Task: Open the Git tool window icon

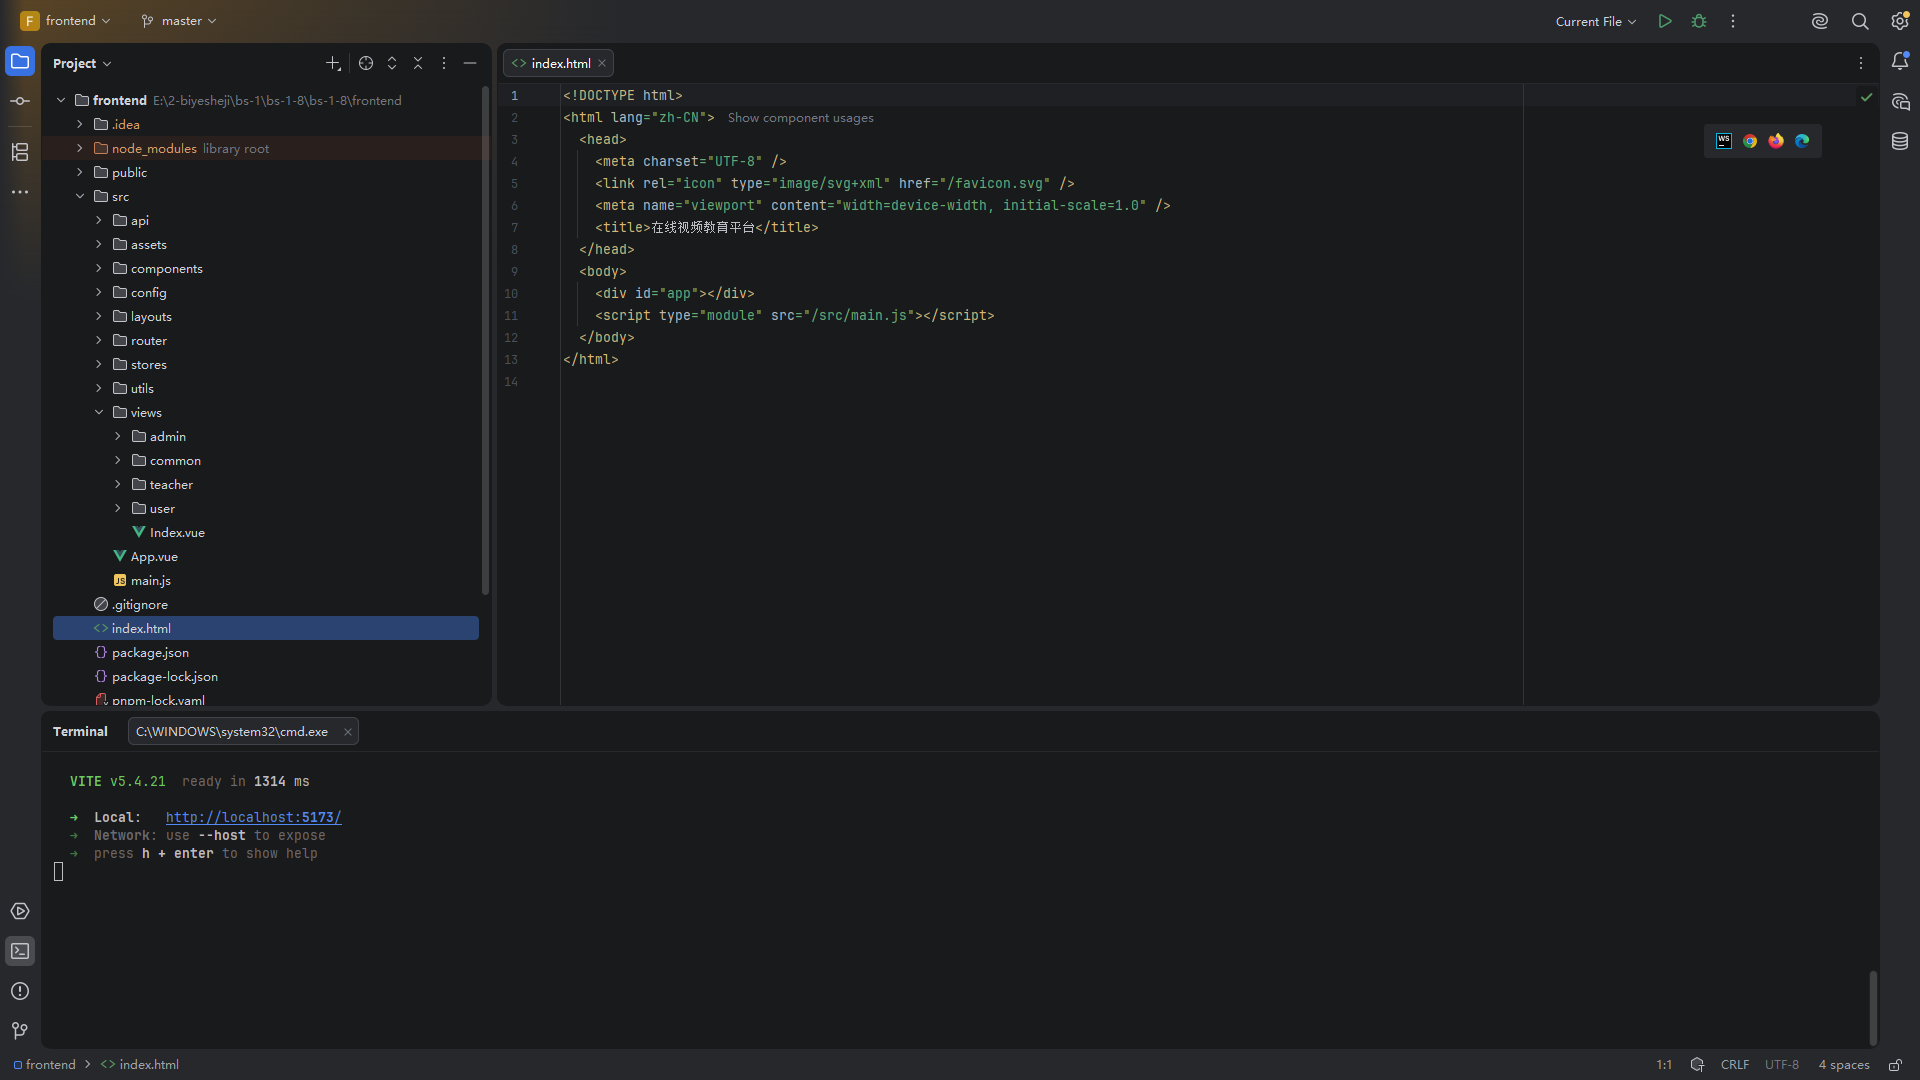Action: (x=20, y=1031)
